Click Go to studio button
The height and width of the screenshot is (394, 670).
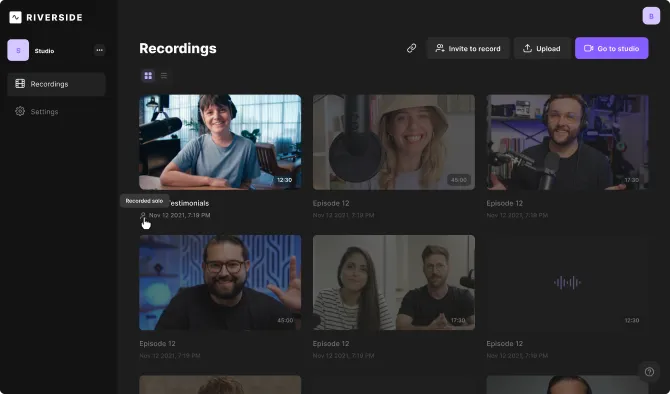611,48
